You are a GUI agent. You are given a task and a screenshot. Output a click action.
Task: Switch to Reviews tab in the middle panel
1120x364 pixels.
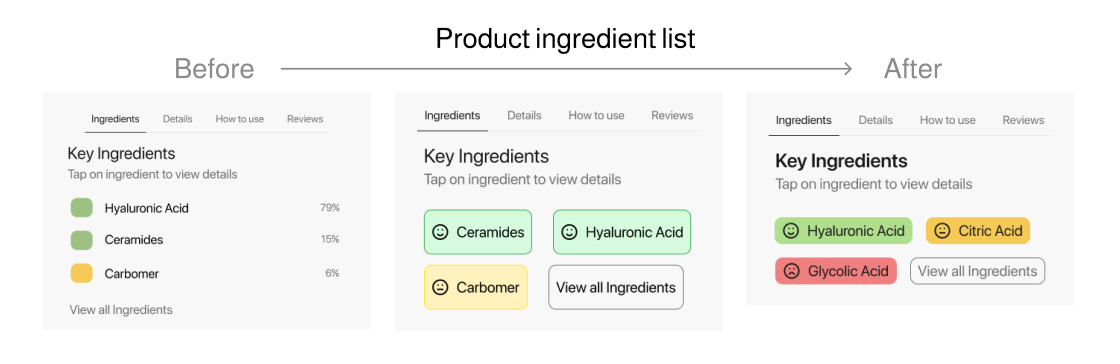click(672, 115)
